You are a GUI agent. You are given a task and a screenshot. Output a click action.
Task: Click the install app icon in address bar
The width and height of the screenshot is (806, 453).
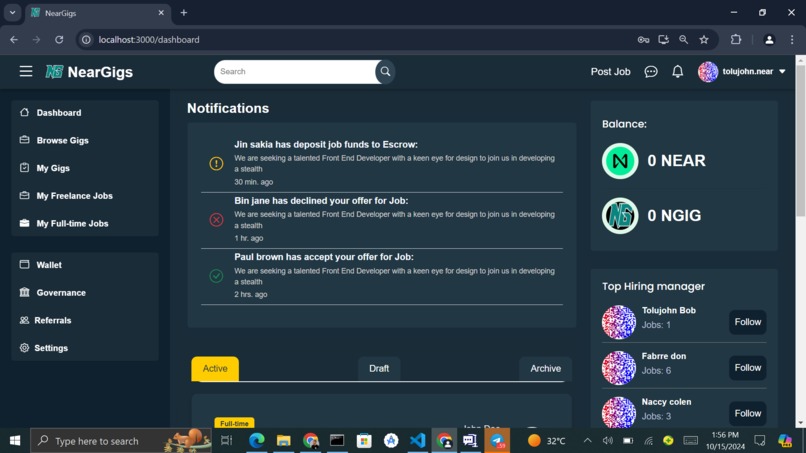[664, 40]
